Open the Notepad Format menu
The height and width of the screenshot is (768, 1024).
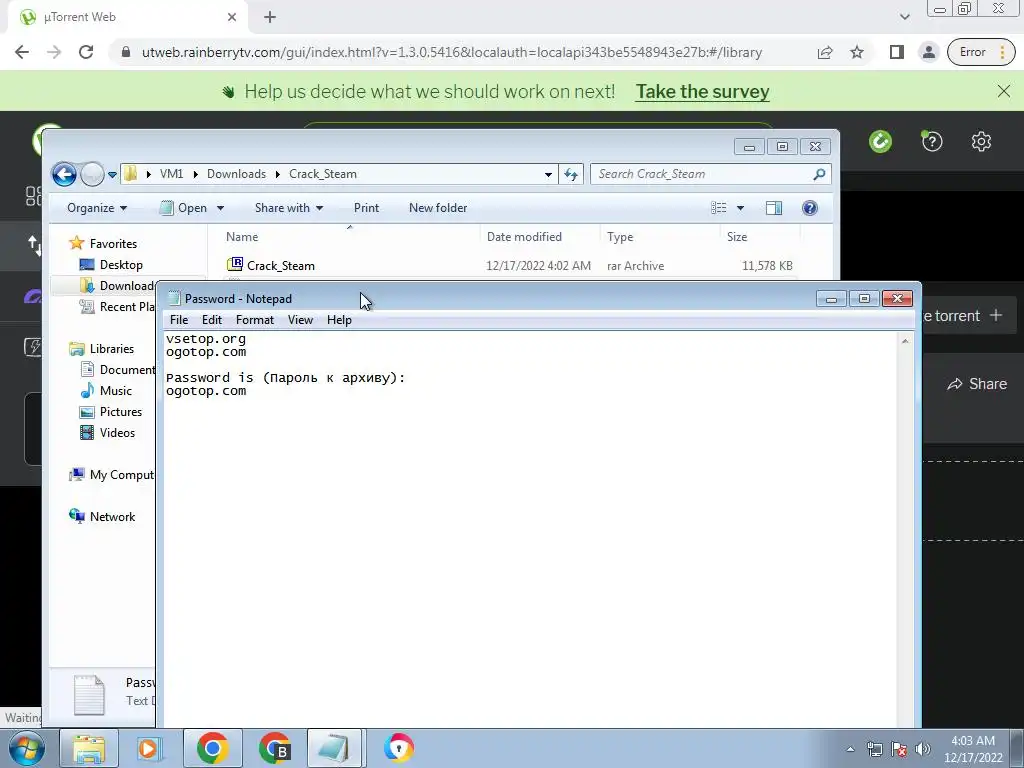pos(255,319)
